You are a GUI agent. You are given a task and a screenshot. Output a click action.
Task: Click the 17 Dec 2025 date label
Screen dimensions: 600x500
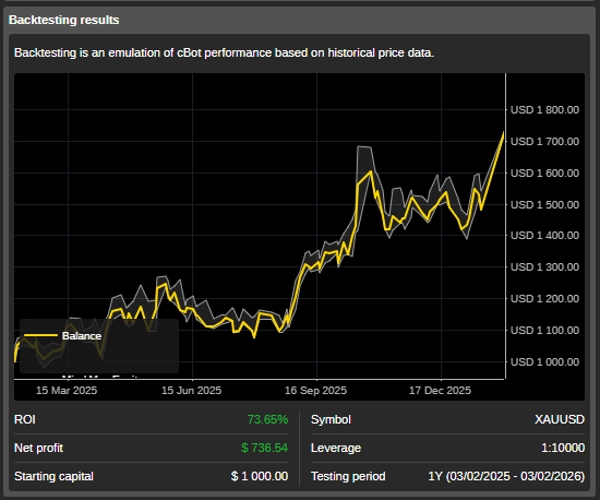point(440,390)
